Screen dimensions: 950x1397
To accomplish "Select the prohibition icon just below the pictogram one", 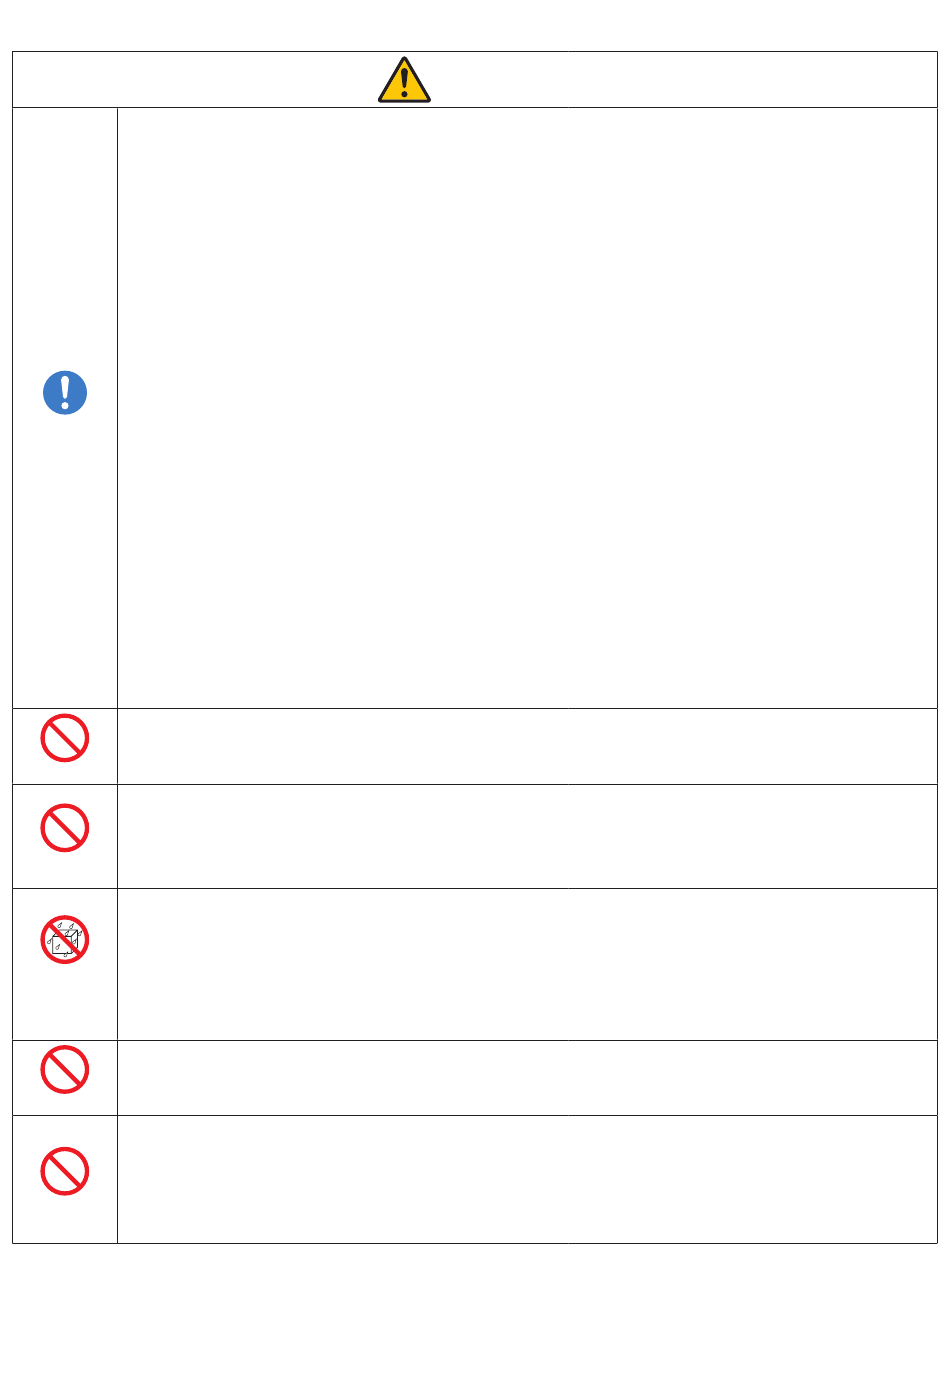I will click(65, 1070).
